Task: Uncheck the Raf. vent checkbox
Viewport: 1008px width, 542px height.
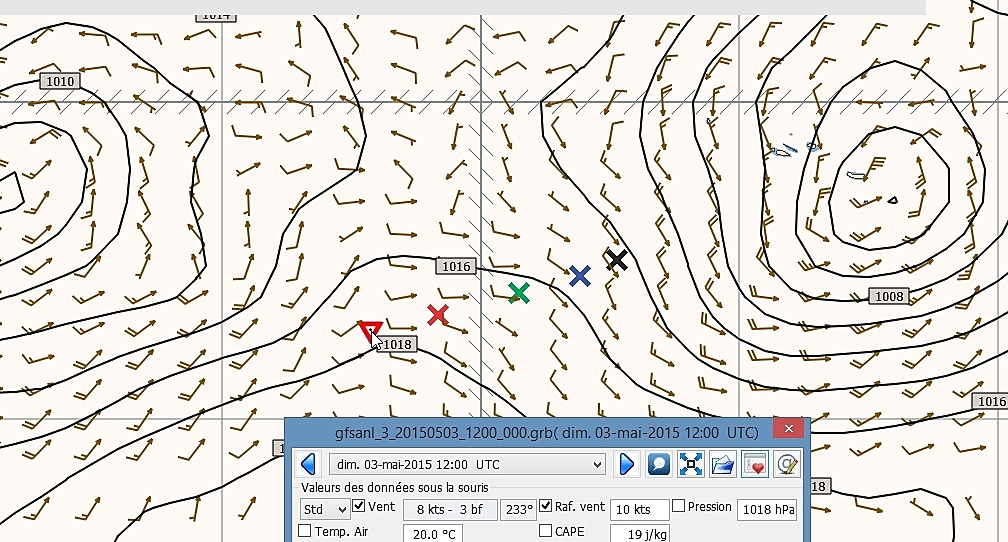Action: 545,506
